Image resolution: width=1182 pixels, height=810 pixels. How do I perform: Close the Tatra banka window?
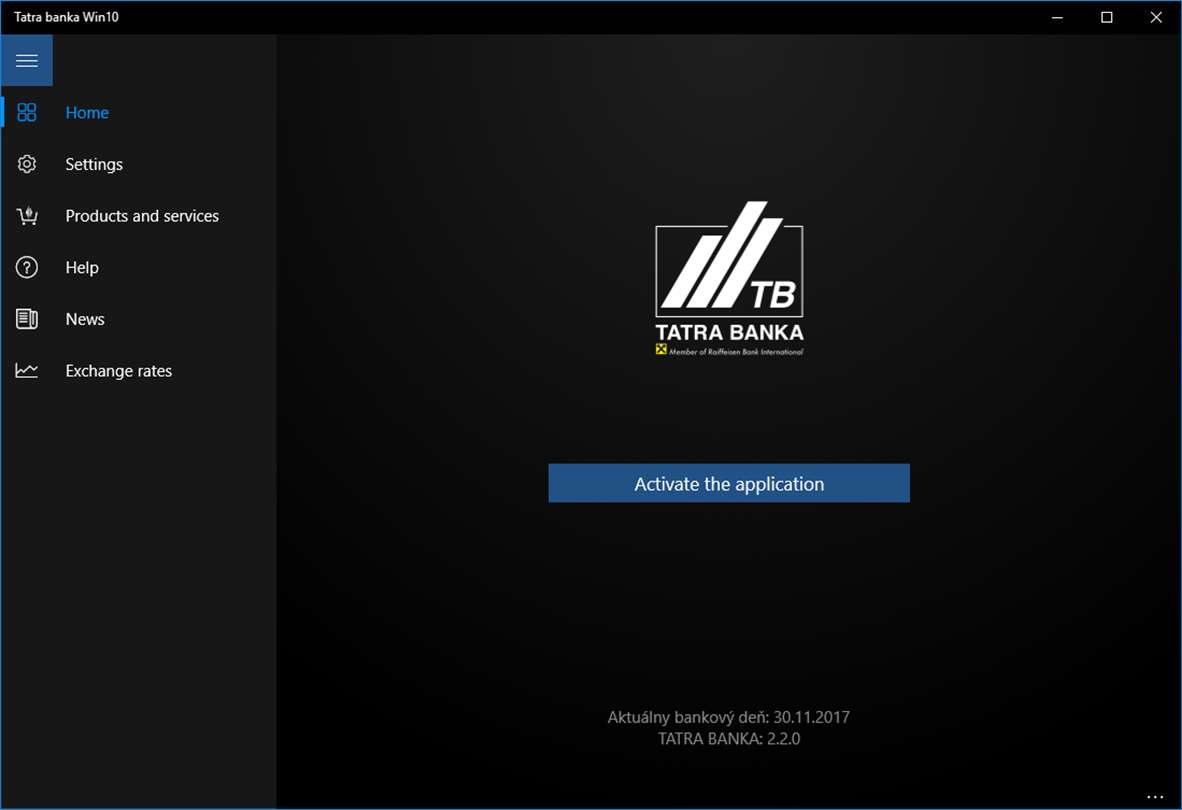(1156, 17)
